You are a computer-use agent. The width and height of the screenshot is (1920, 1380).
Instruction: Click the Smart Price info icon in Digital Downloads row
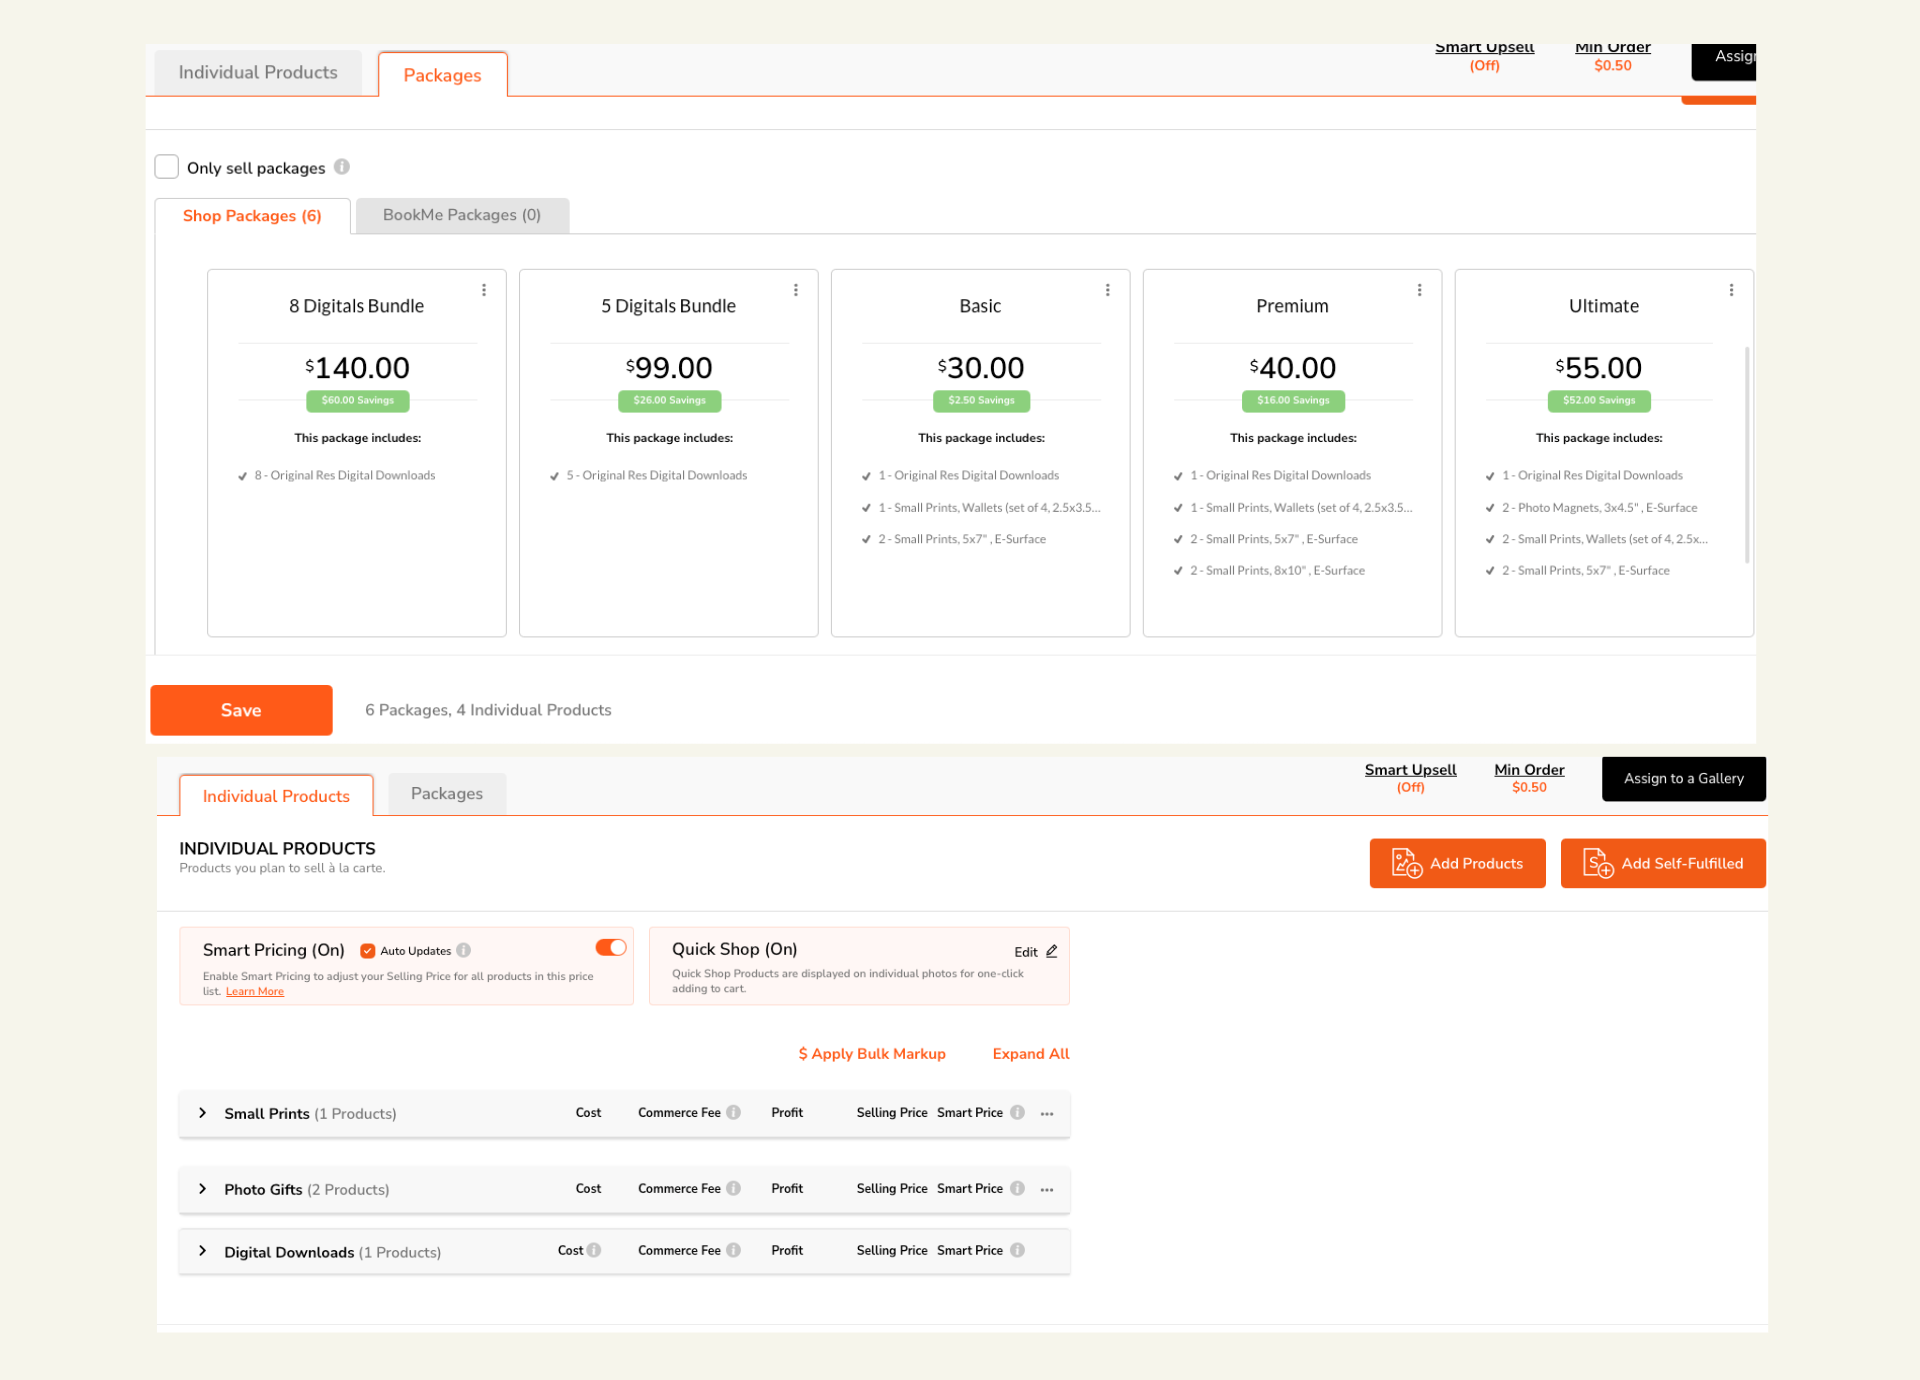[1017, 1250]
